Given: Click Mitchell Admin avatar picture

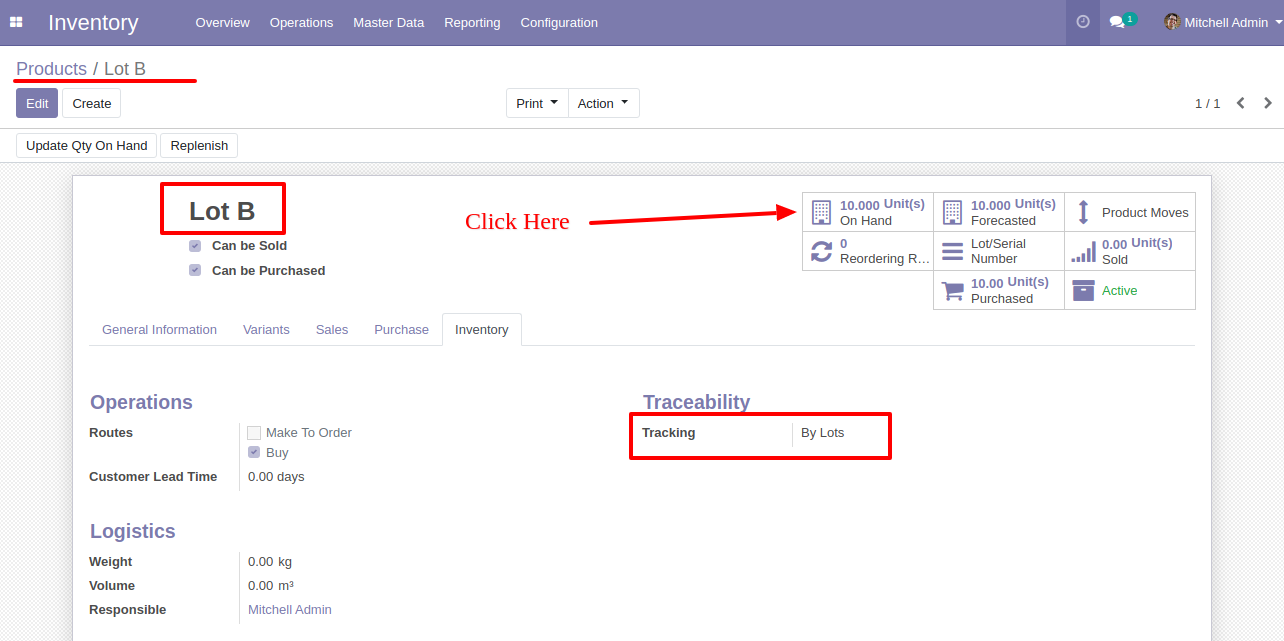Looking at the screenshot, I should pyautogui.click(x=1172, y=22).
